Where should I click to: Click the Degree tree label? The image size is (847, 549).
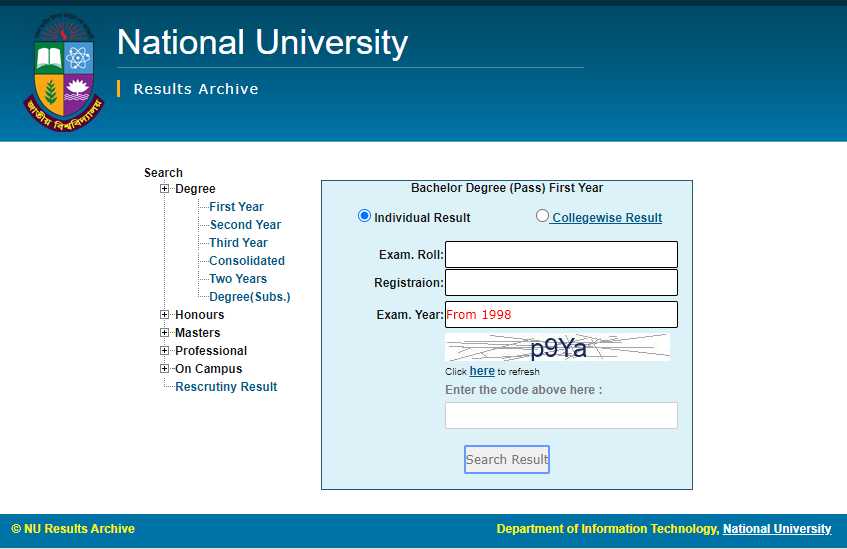click(x=195, y=189)
